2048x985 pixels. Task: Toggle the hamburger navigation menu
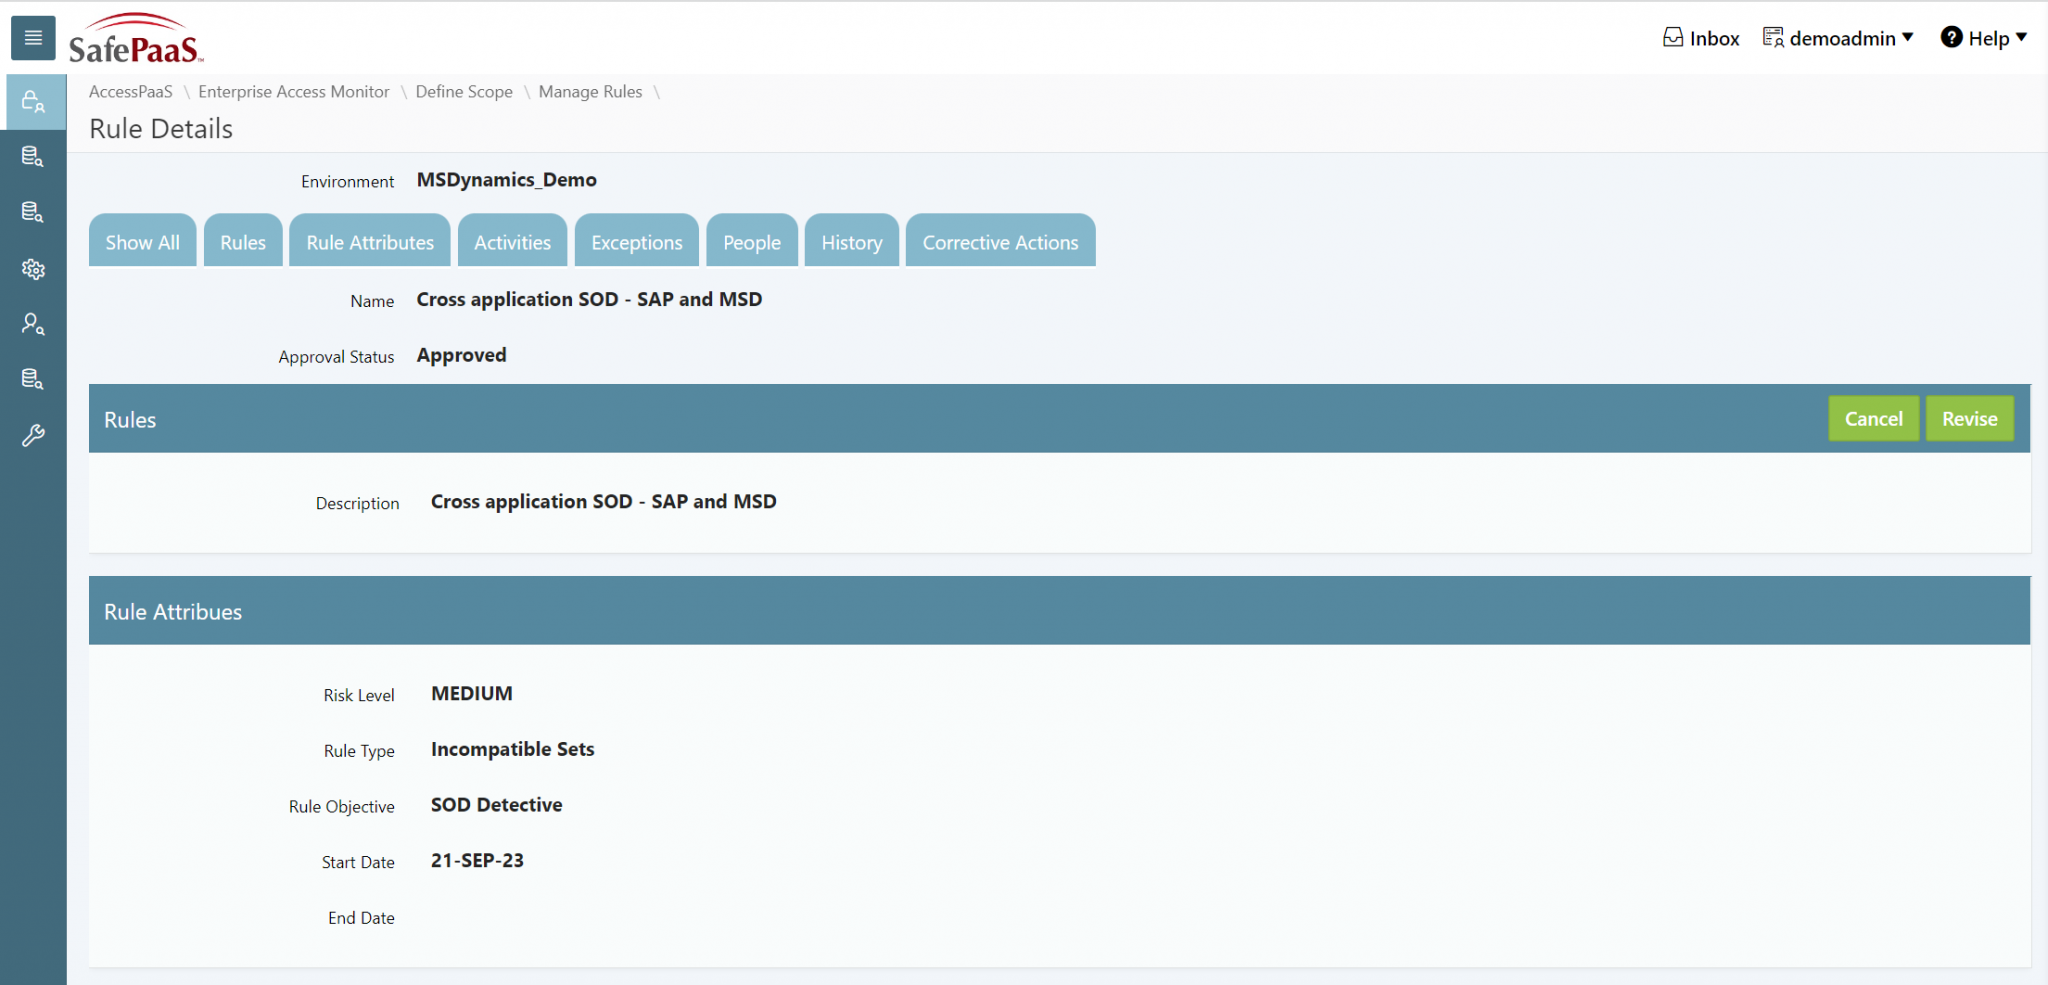pos(33,38)
